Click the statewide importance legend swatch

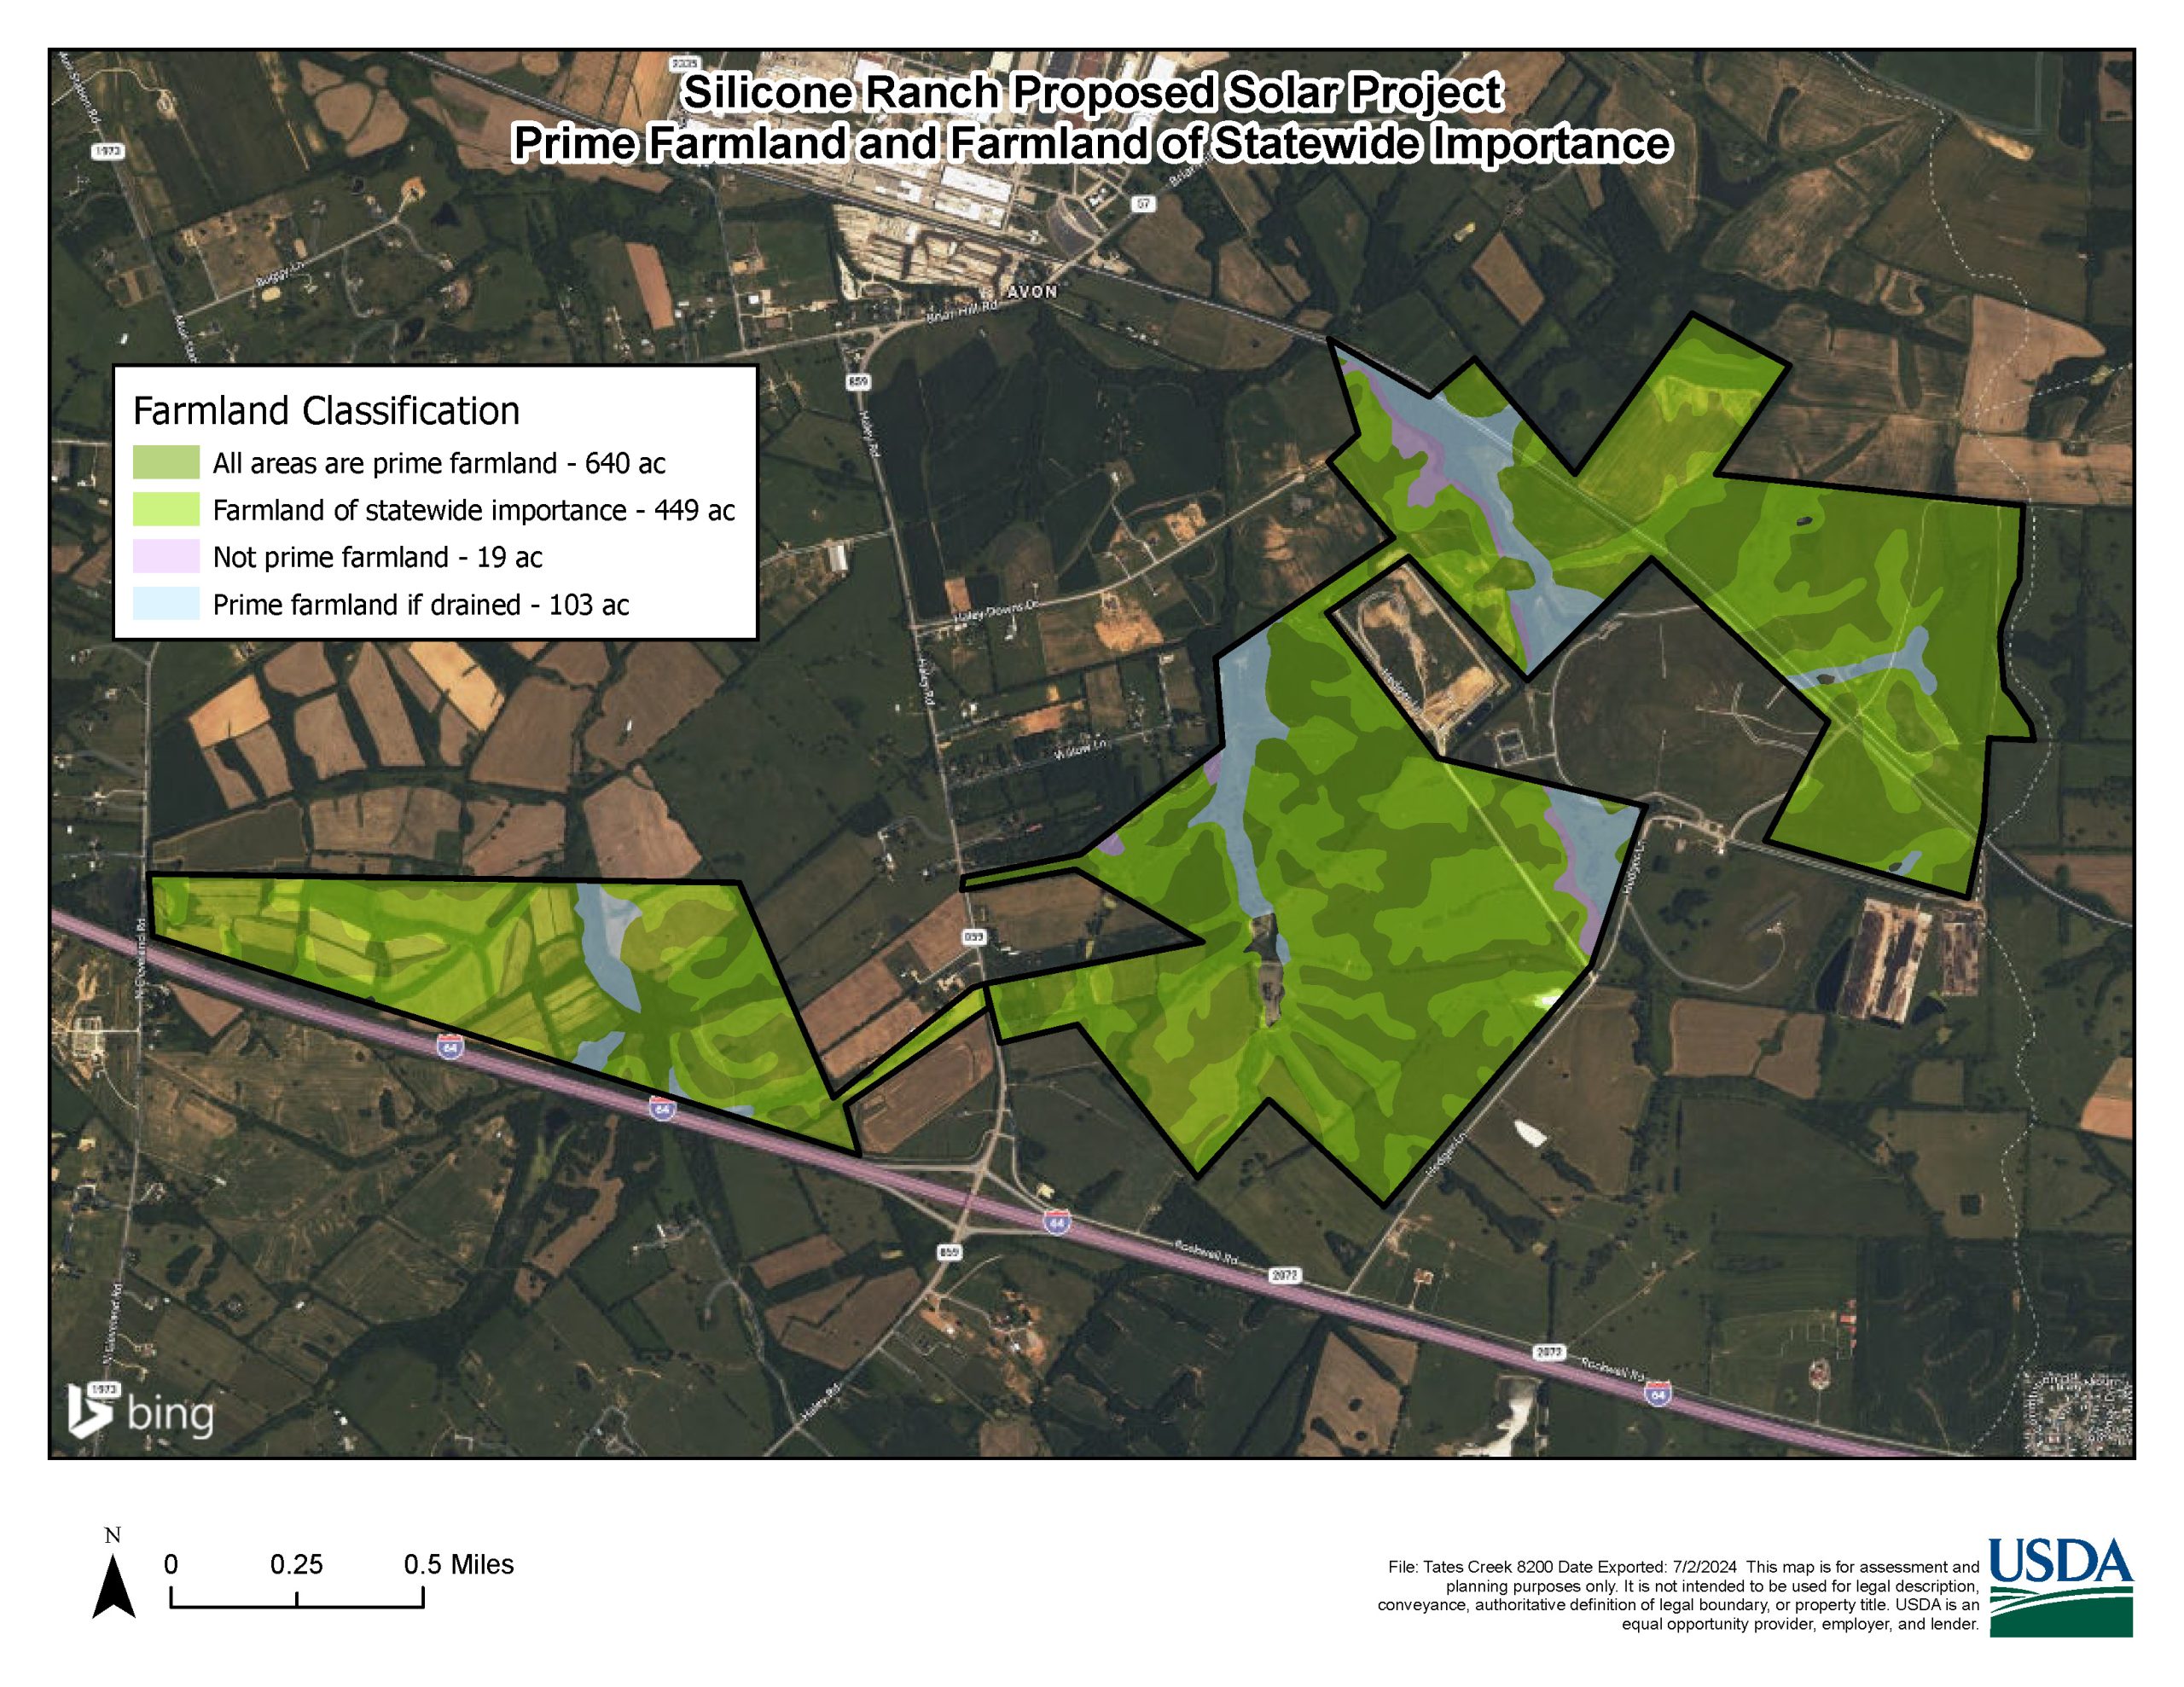pyautogui.click(x=166, y=510)
